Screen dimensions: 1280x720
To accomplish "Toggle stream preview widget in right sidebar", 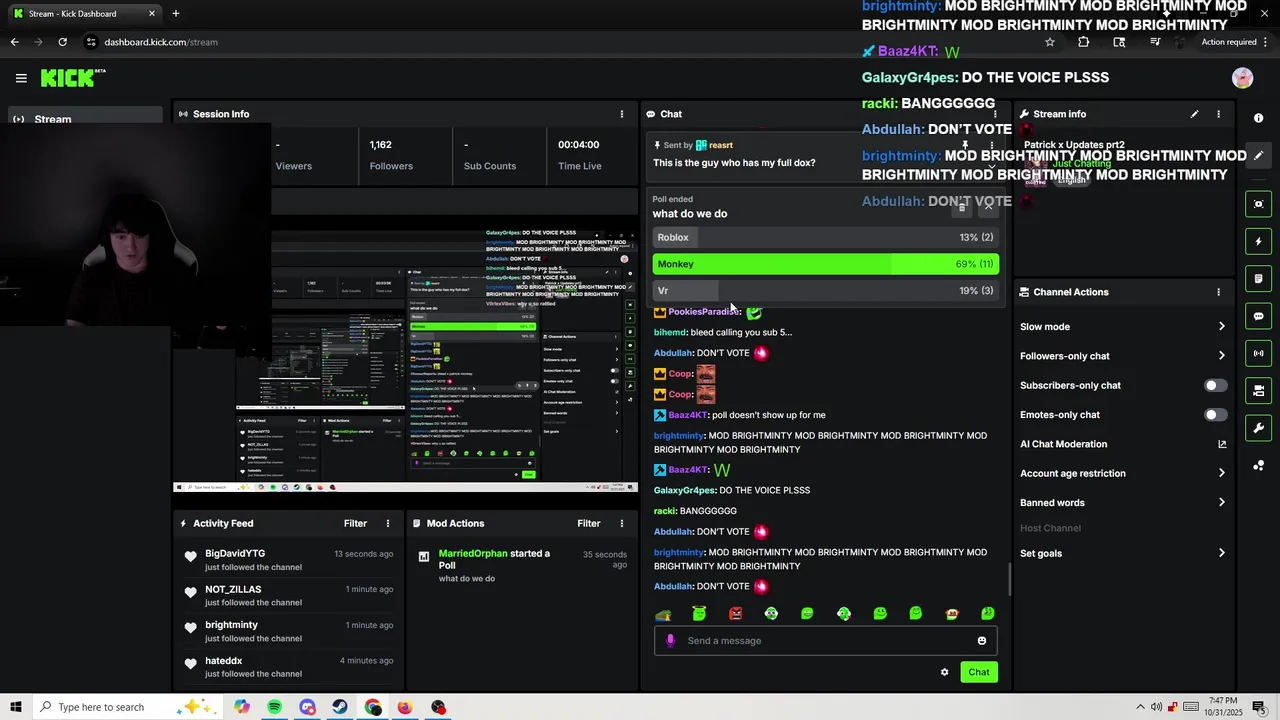I will pos(1258,204).
